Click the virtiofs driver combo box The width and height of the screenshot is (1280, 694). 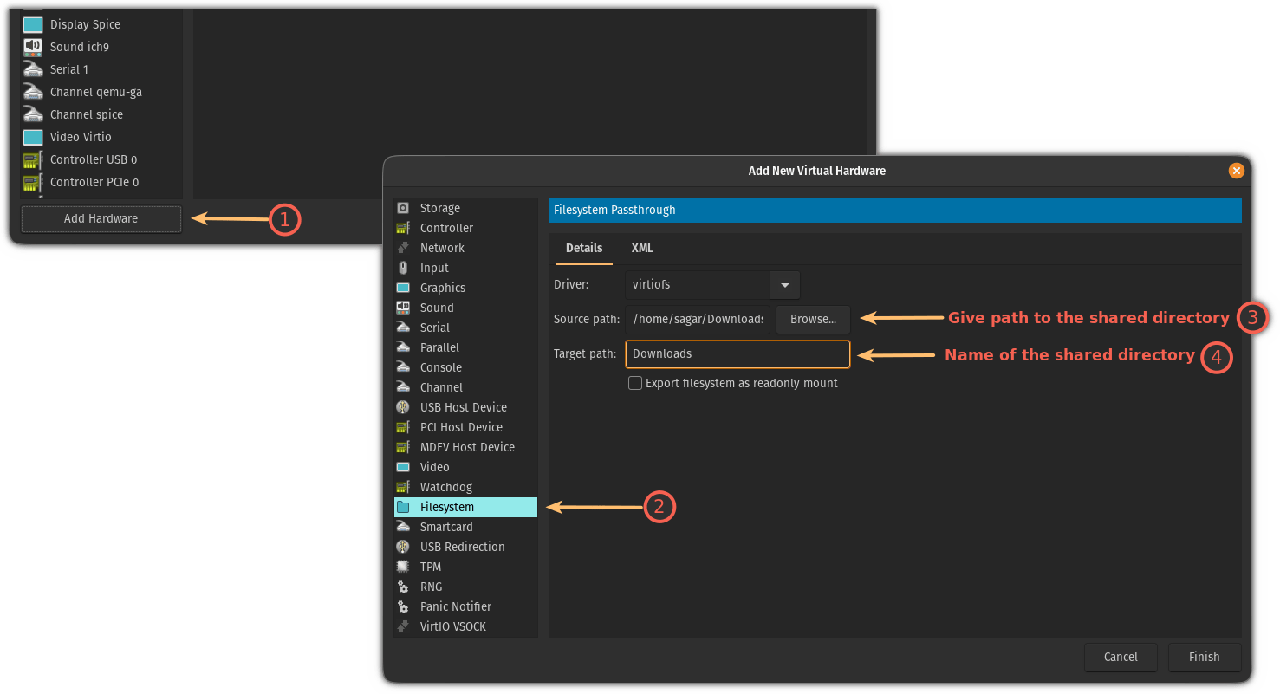697,285
